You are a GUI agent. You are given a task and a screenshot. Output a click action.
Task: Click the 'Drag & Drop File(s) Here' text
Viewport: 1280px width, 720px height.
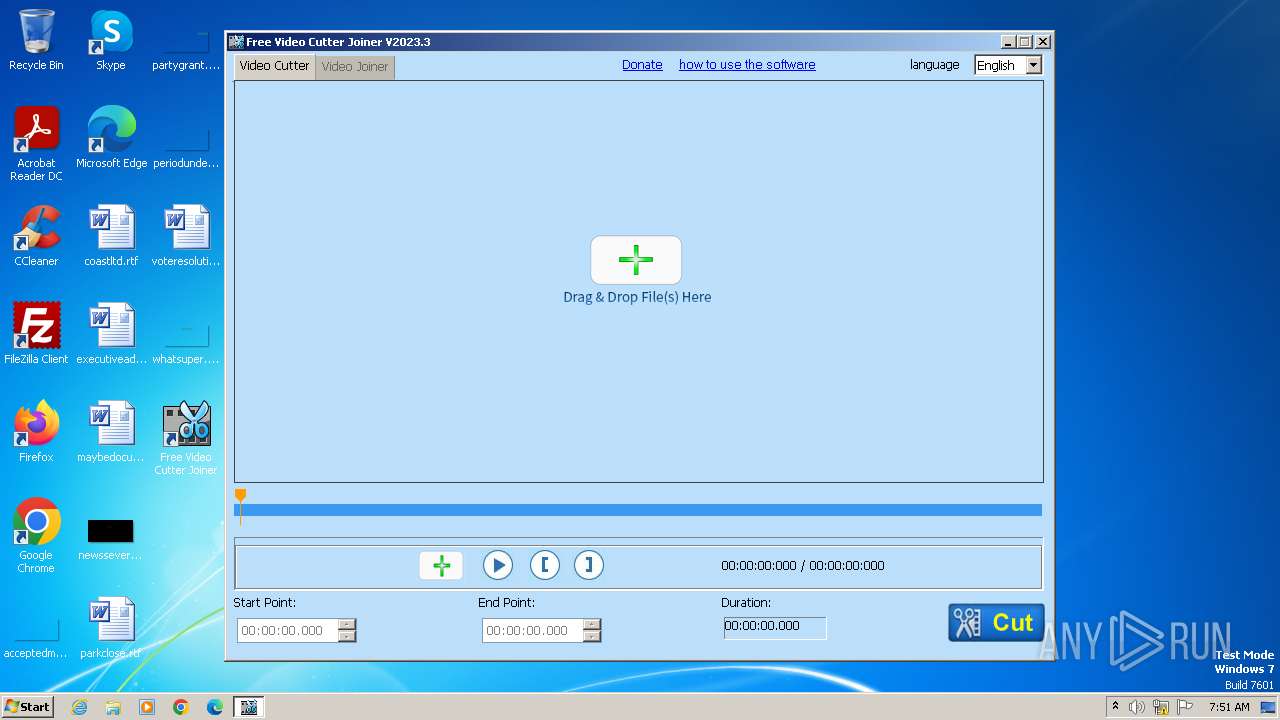click(637, 297)
